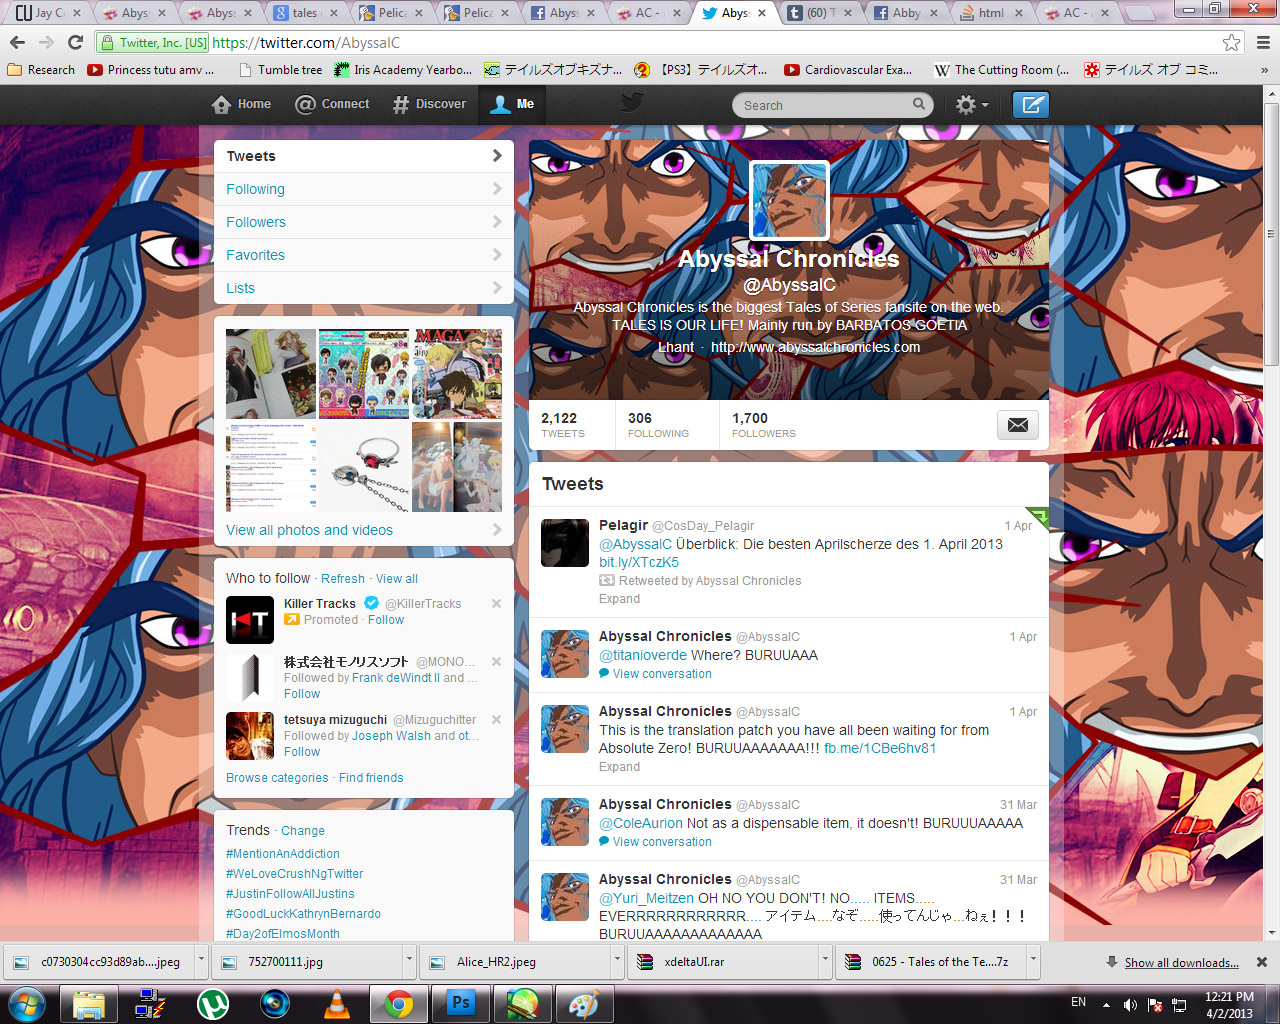This screenshot has width=1280, height=1024.
Task: Open the Discover tab
Action: 429,104
